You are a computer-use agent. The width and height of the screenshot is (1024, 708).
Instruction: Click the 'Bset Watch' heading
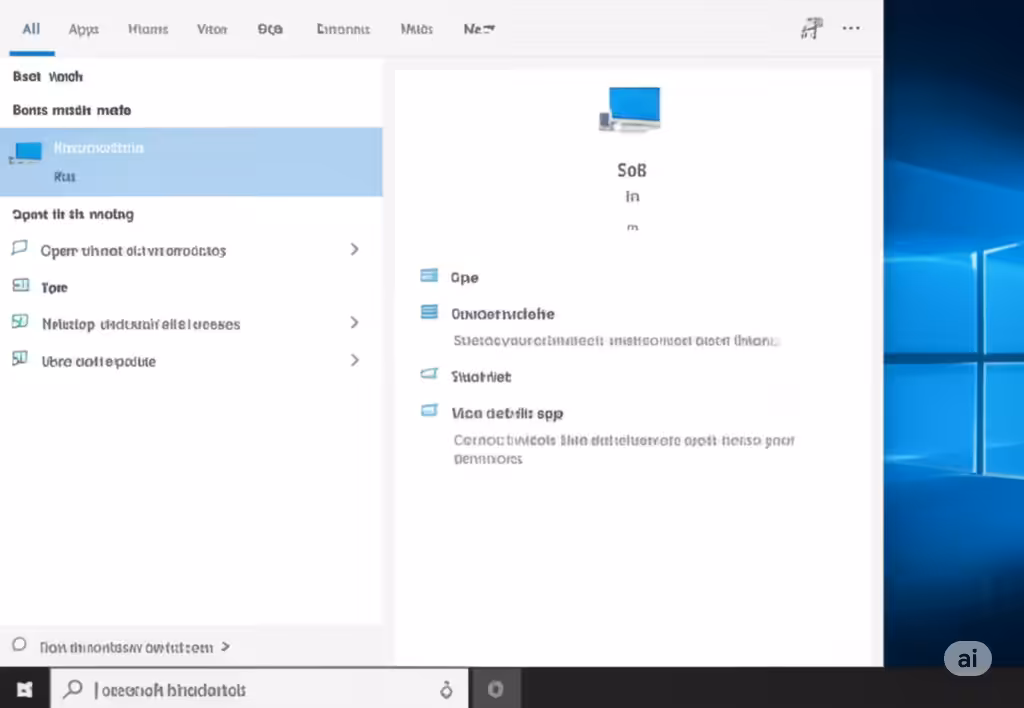tap(48, 76)
